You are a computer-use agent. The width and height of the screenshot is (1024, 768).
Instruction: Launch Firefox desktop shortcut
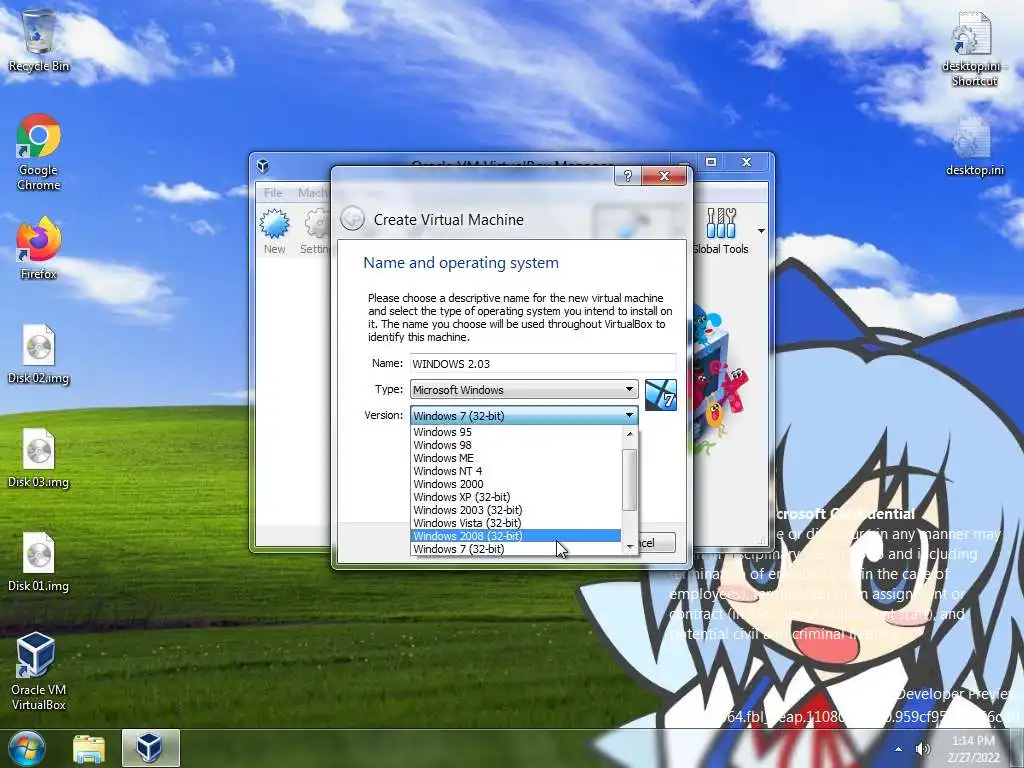[x=39, y=249]
